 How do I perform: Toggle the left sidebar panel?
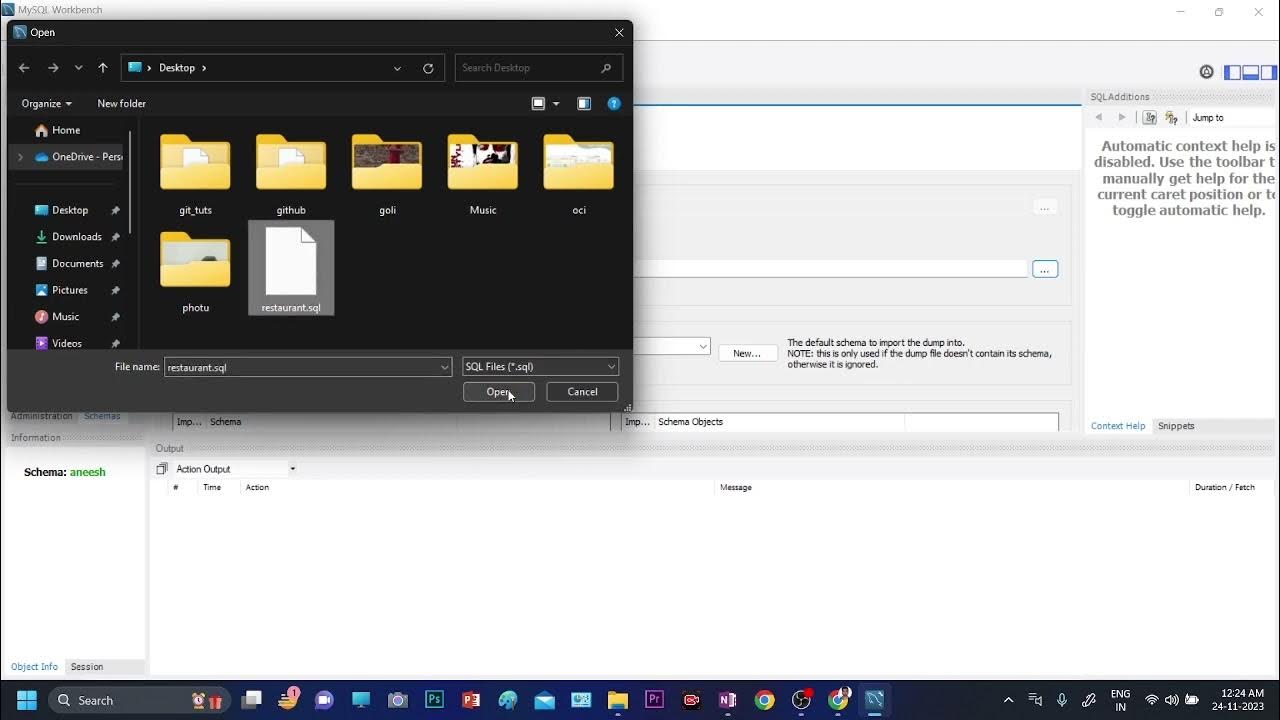[x=1233, y=72]
